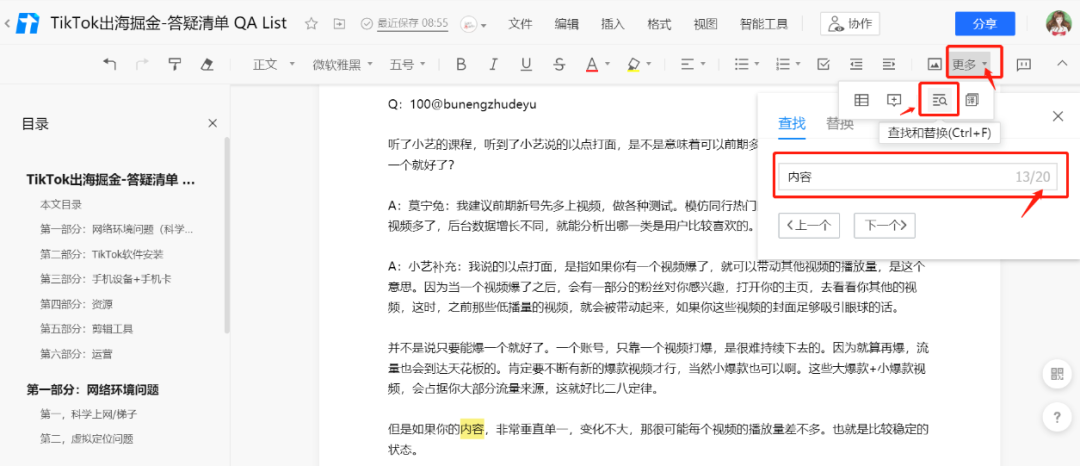Toggle bold formatting

click(x=461, y=64)
